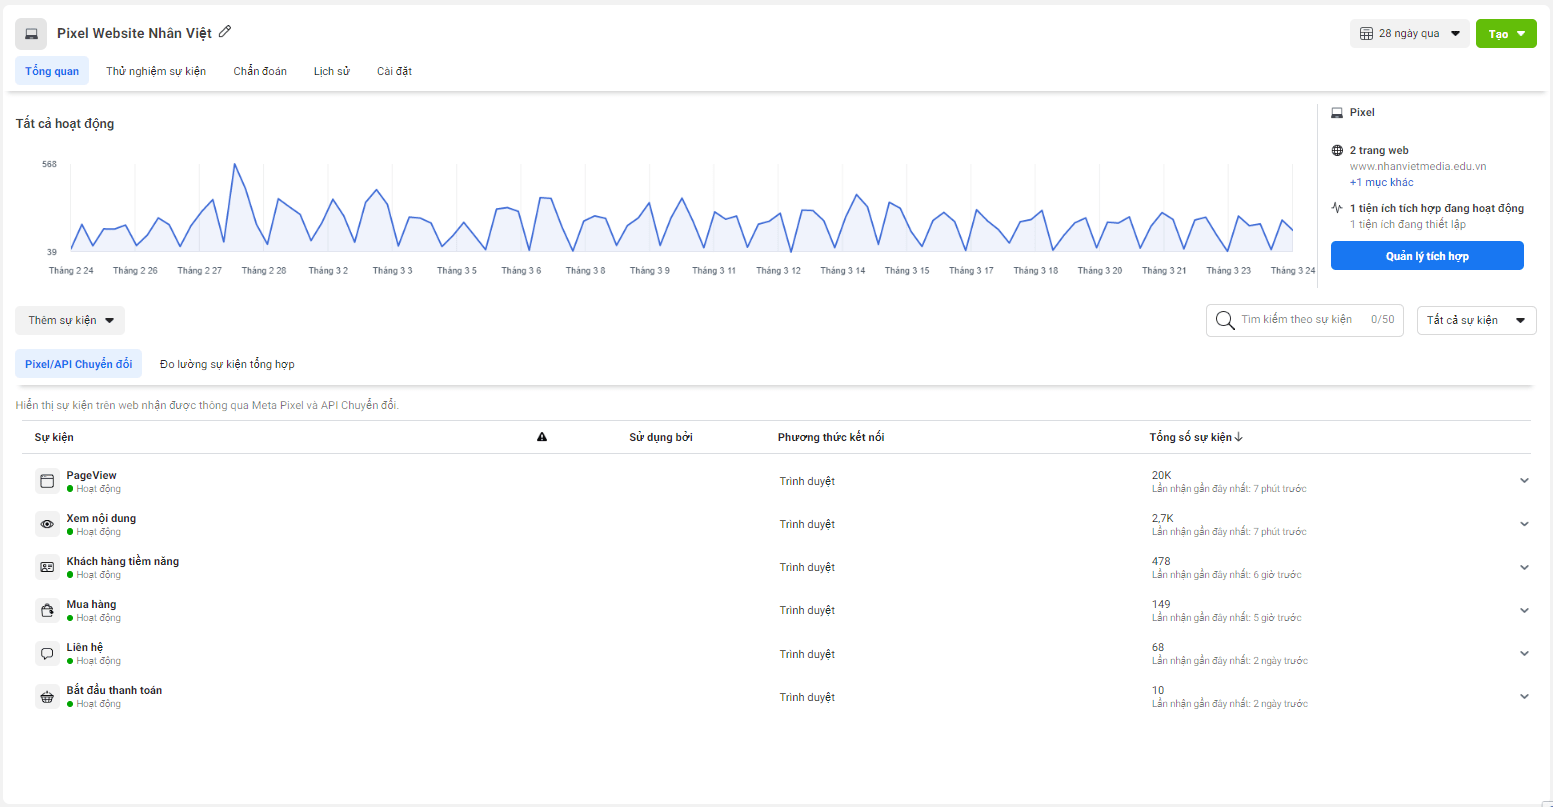This screenshot has height=807, width=1553.
Task: Open the Tất cả sự kiện filter dropdown
Action: [1476, 320]
